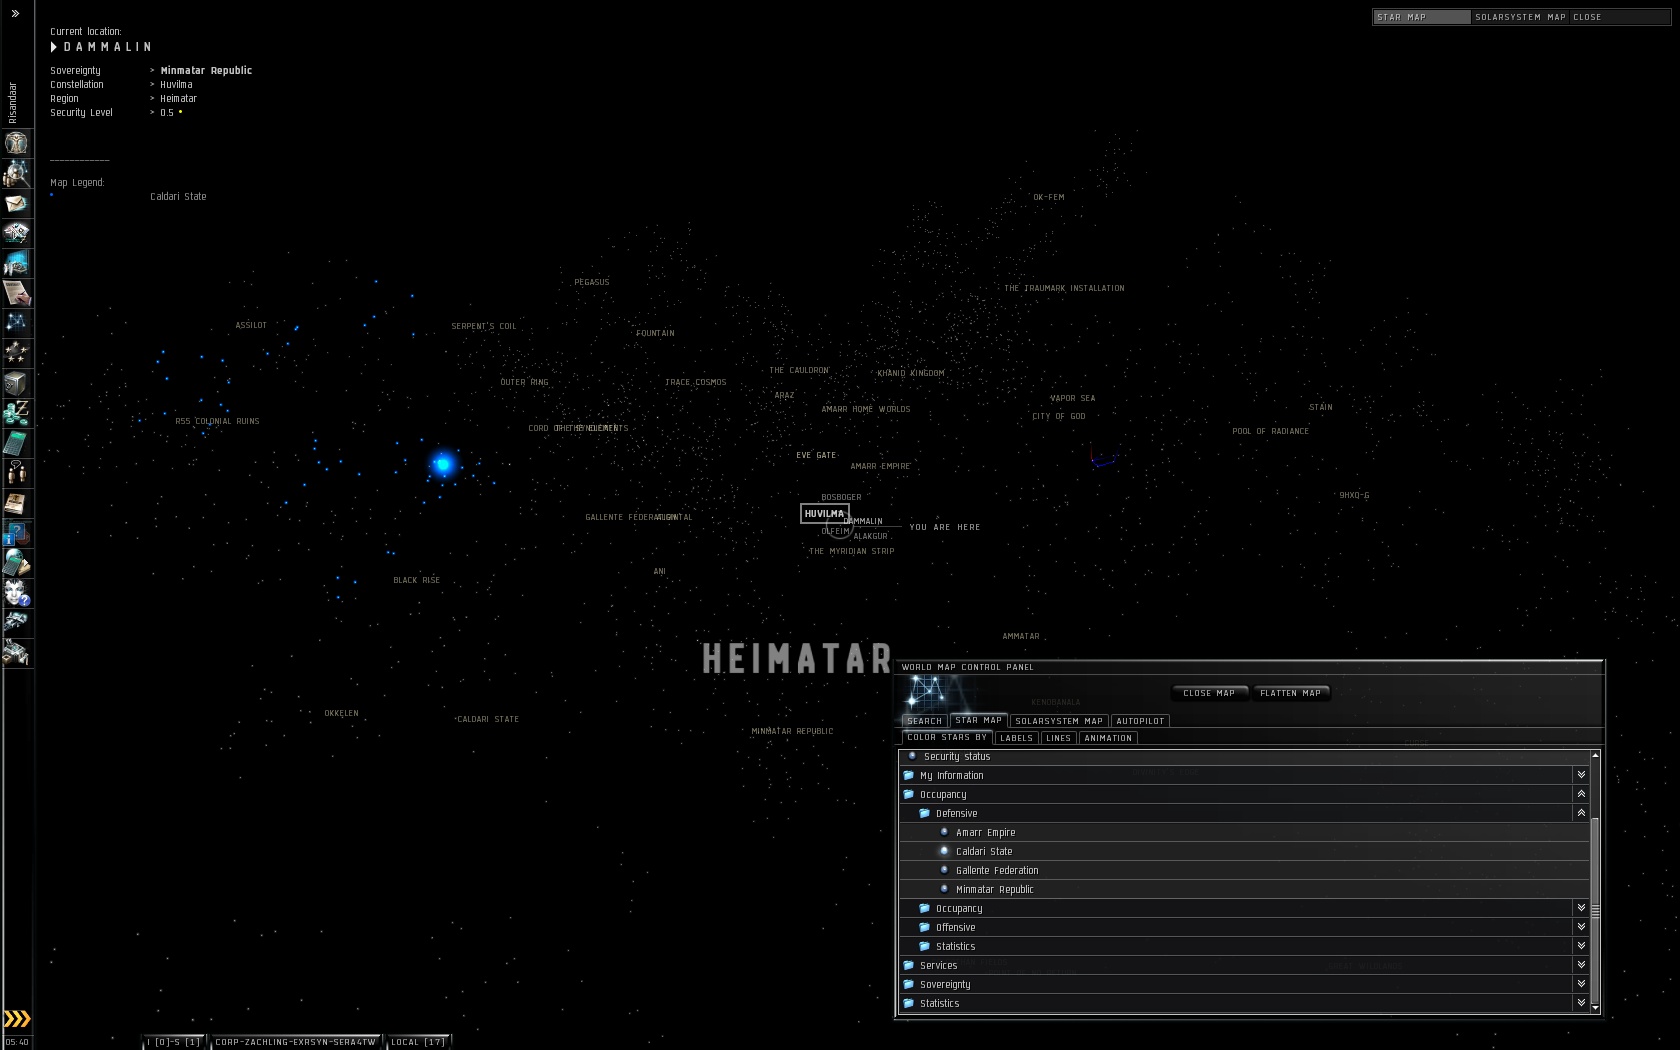Open the Market hand-on-screen icon
1680x1050 pixels.
point(17,263)
